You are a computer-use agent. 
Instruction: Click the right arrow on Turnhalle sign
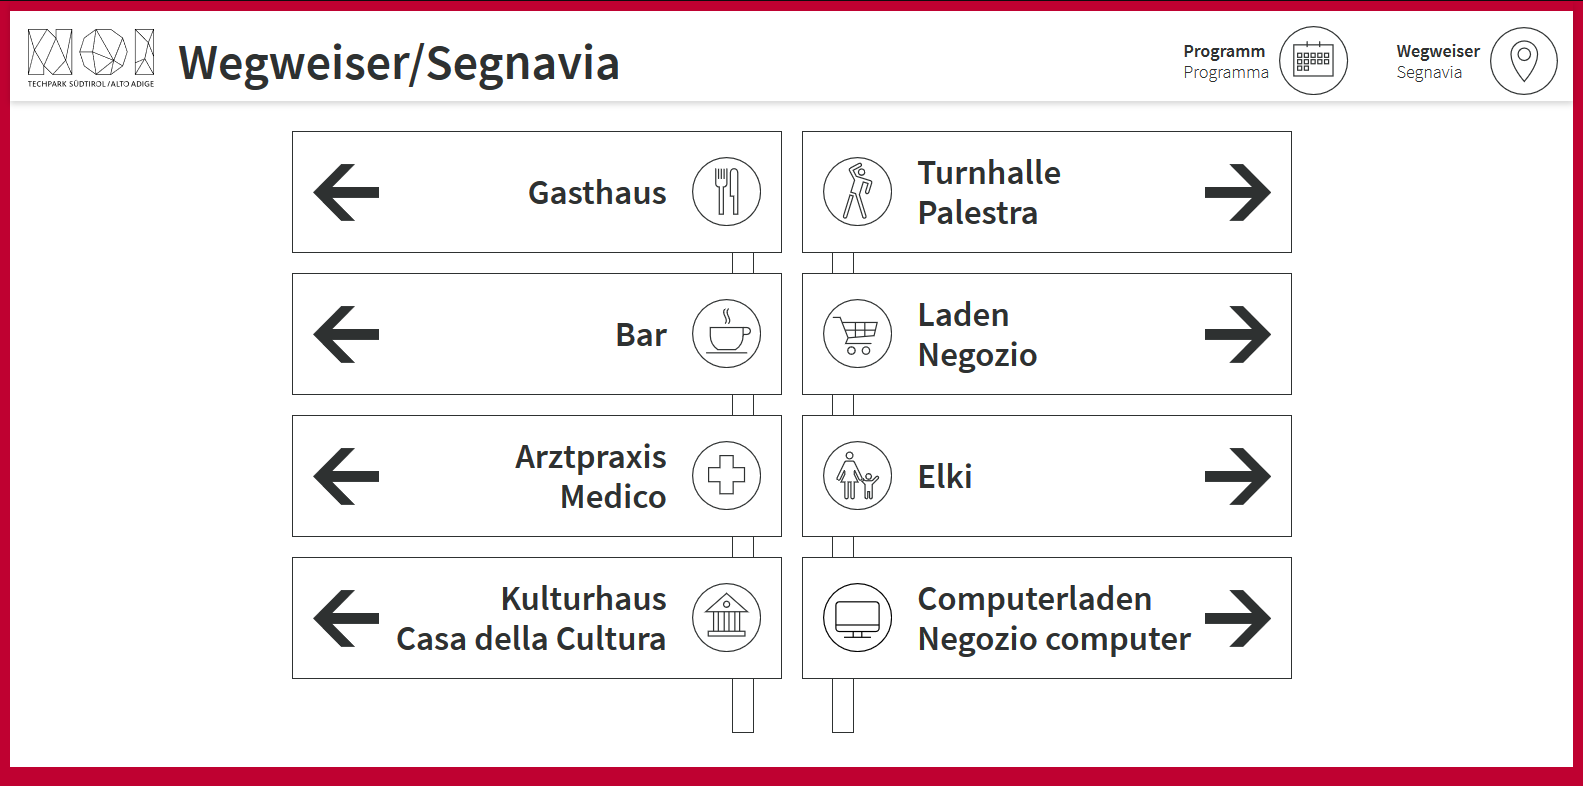pos(1237,192)
